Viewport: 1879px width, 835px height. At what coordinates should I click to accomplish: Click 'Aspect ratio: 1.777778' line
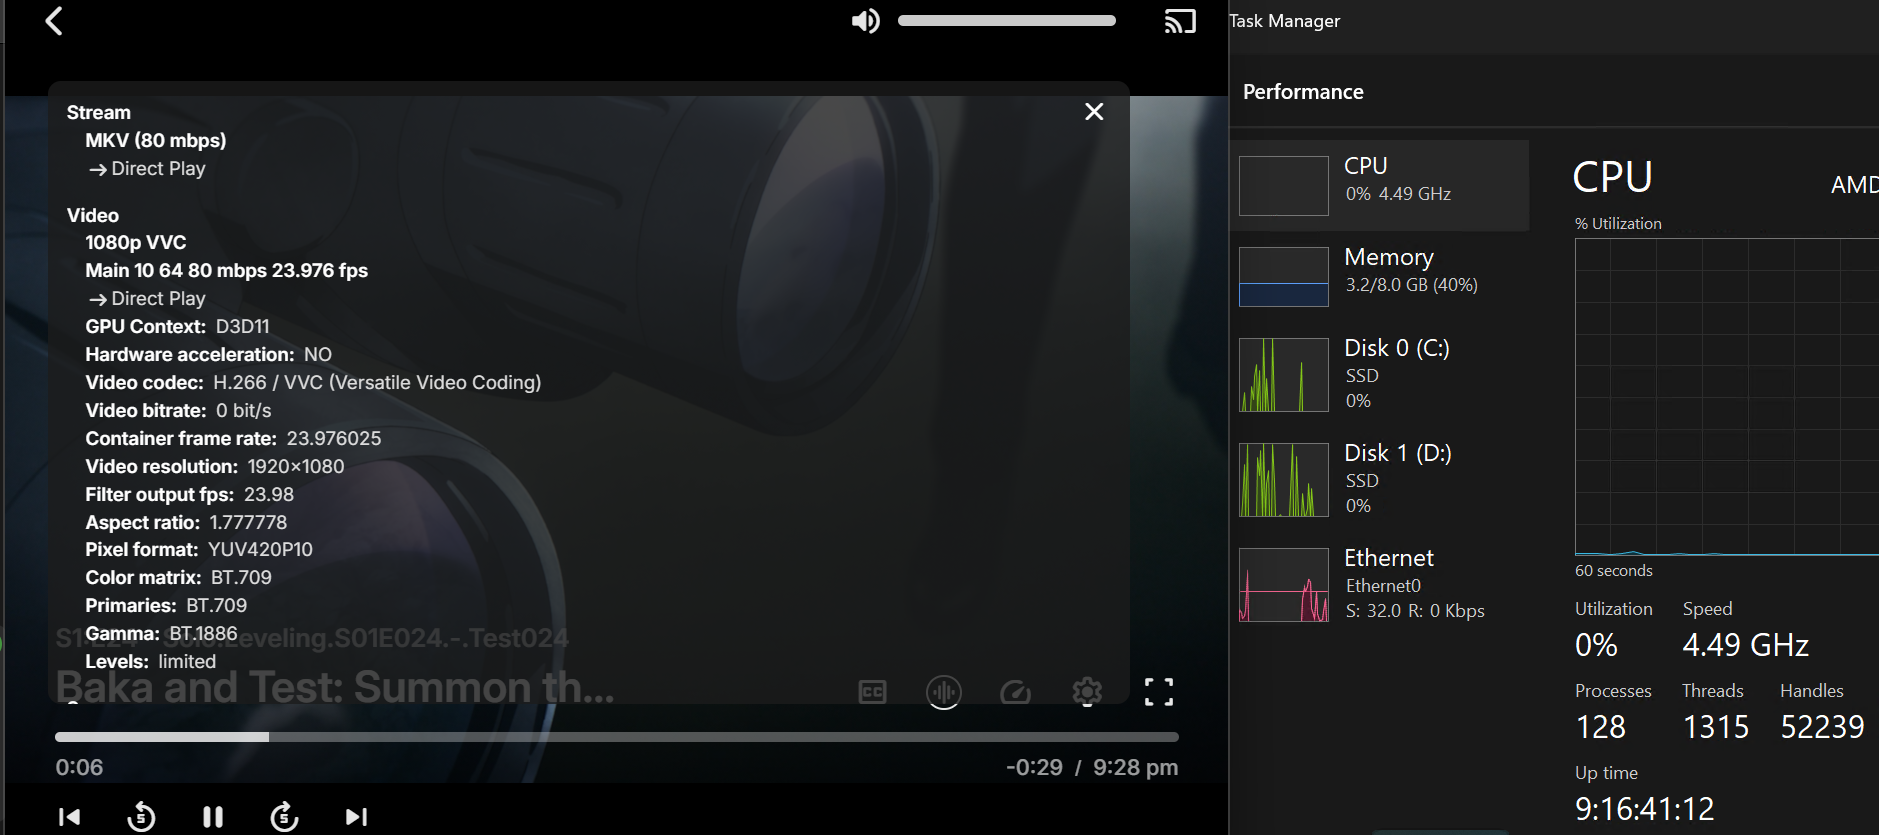(186, 523)
